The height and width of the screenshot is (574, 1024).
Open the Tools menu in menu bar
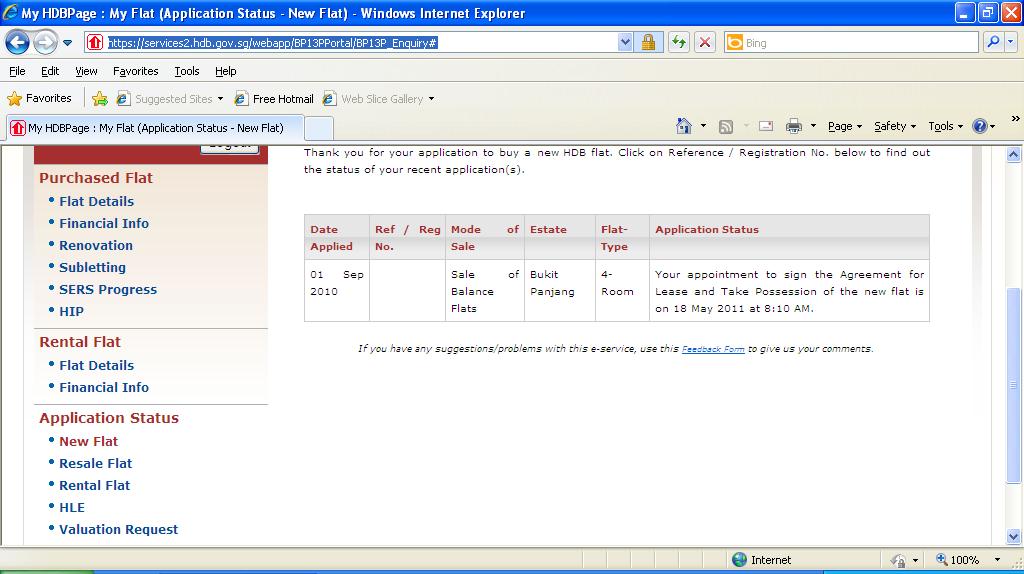click(187, 71)
